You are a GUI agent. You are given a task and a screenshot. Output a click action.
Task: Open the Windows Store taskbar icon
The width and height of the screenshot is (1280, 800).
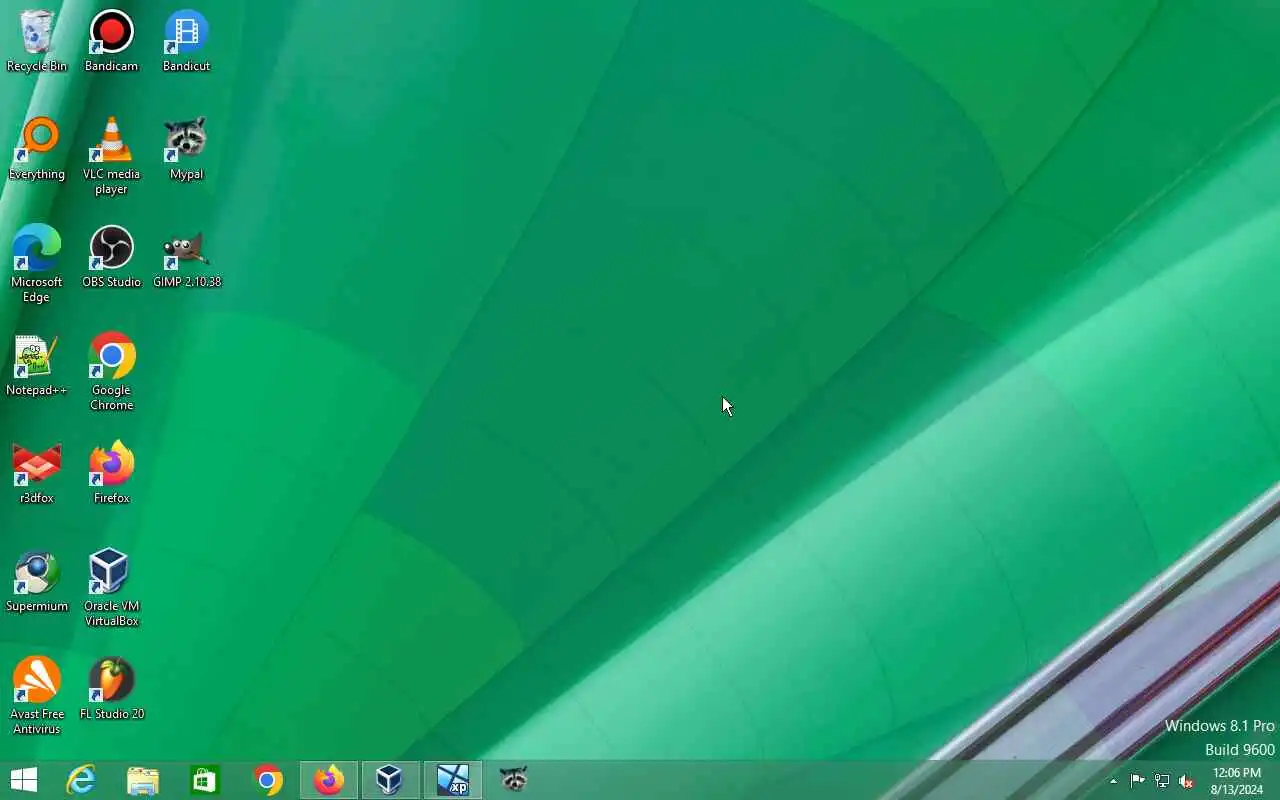(205, 780)
